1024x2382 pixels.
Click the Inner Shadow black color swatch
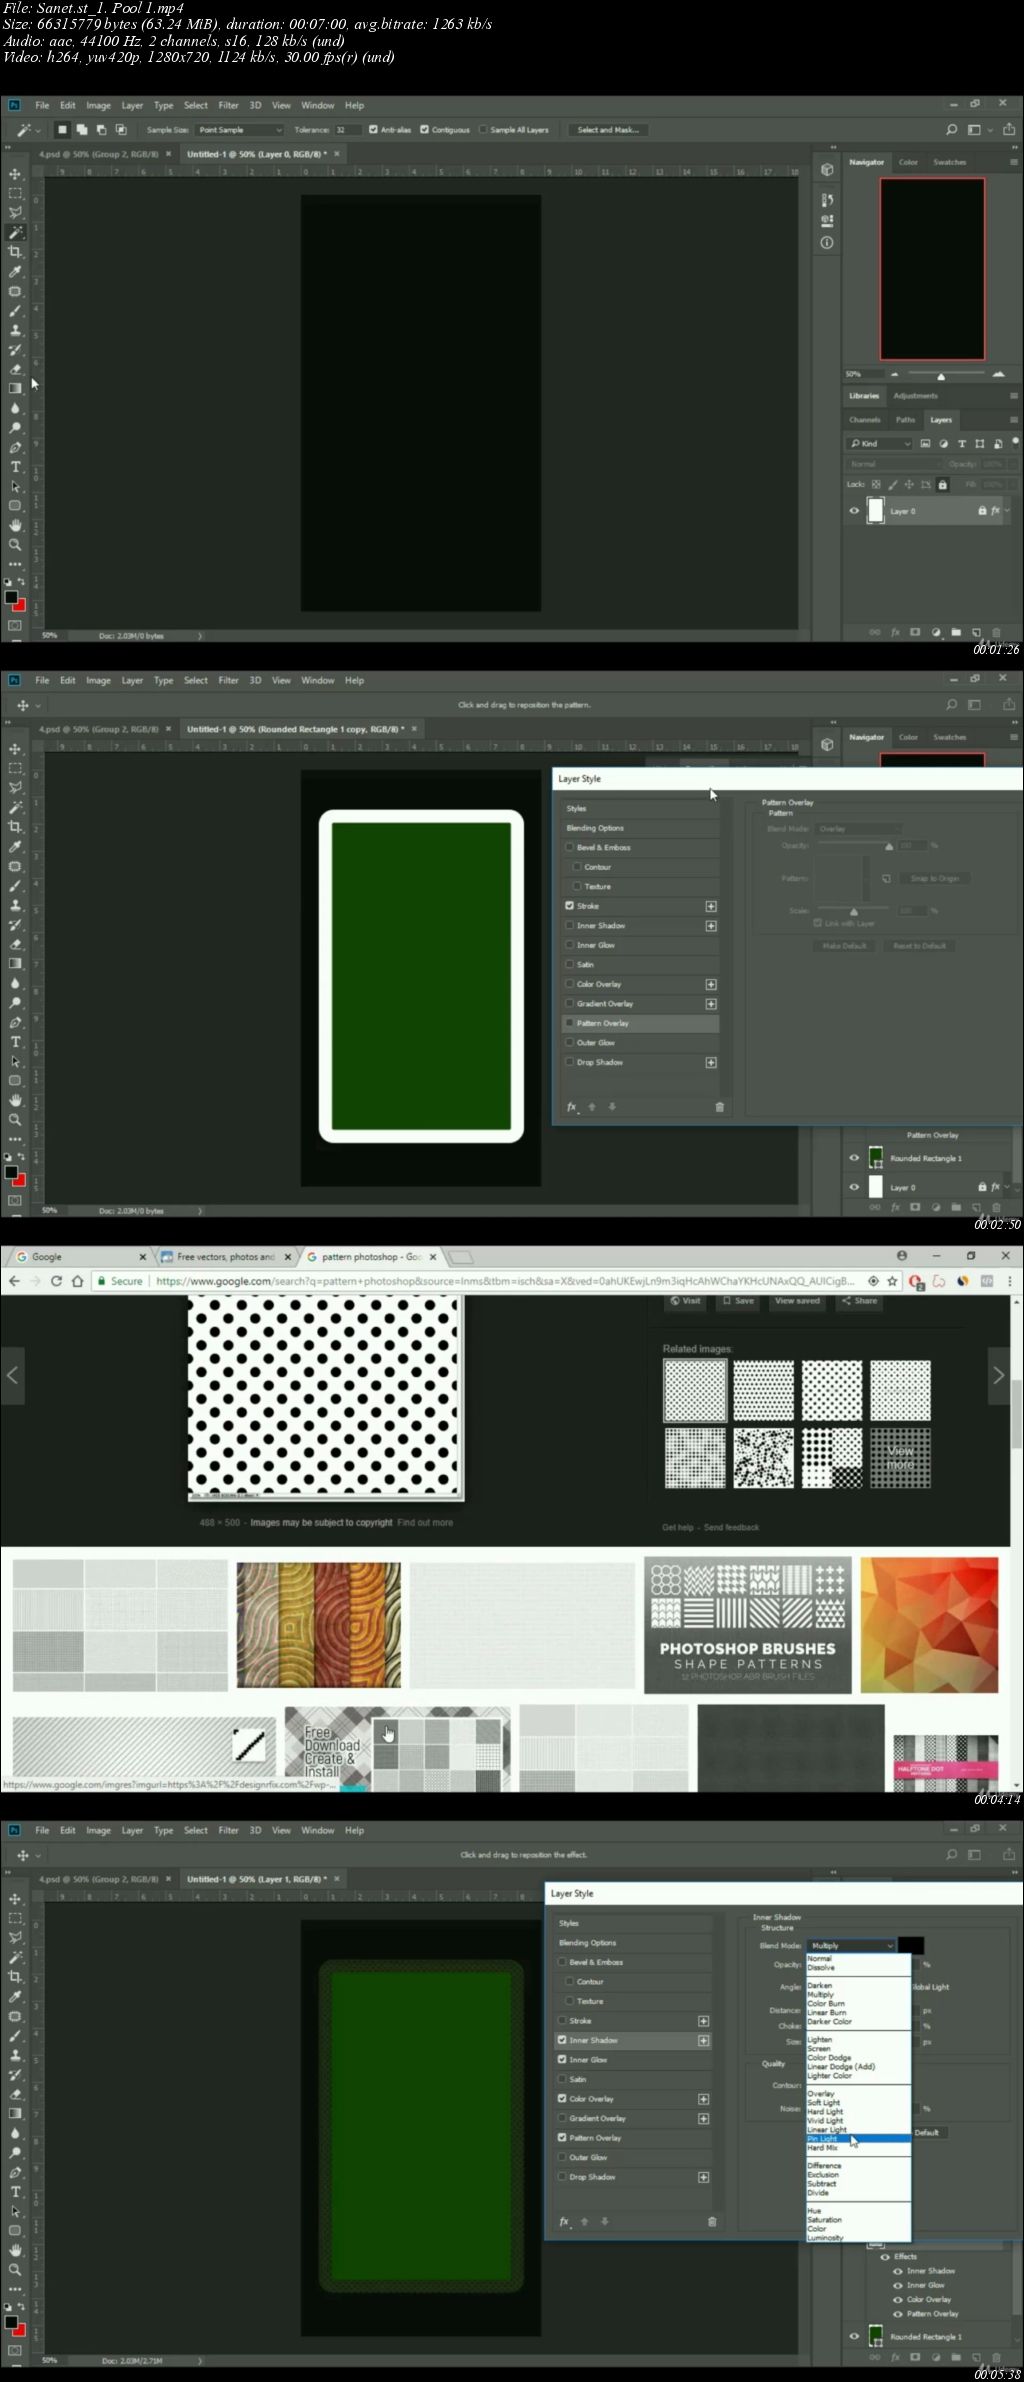pyautogui.click(x=911, y=1945)
